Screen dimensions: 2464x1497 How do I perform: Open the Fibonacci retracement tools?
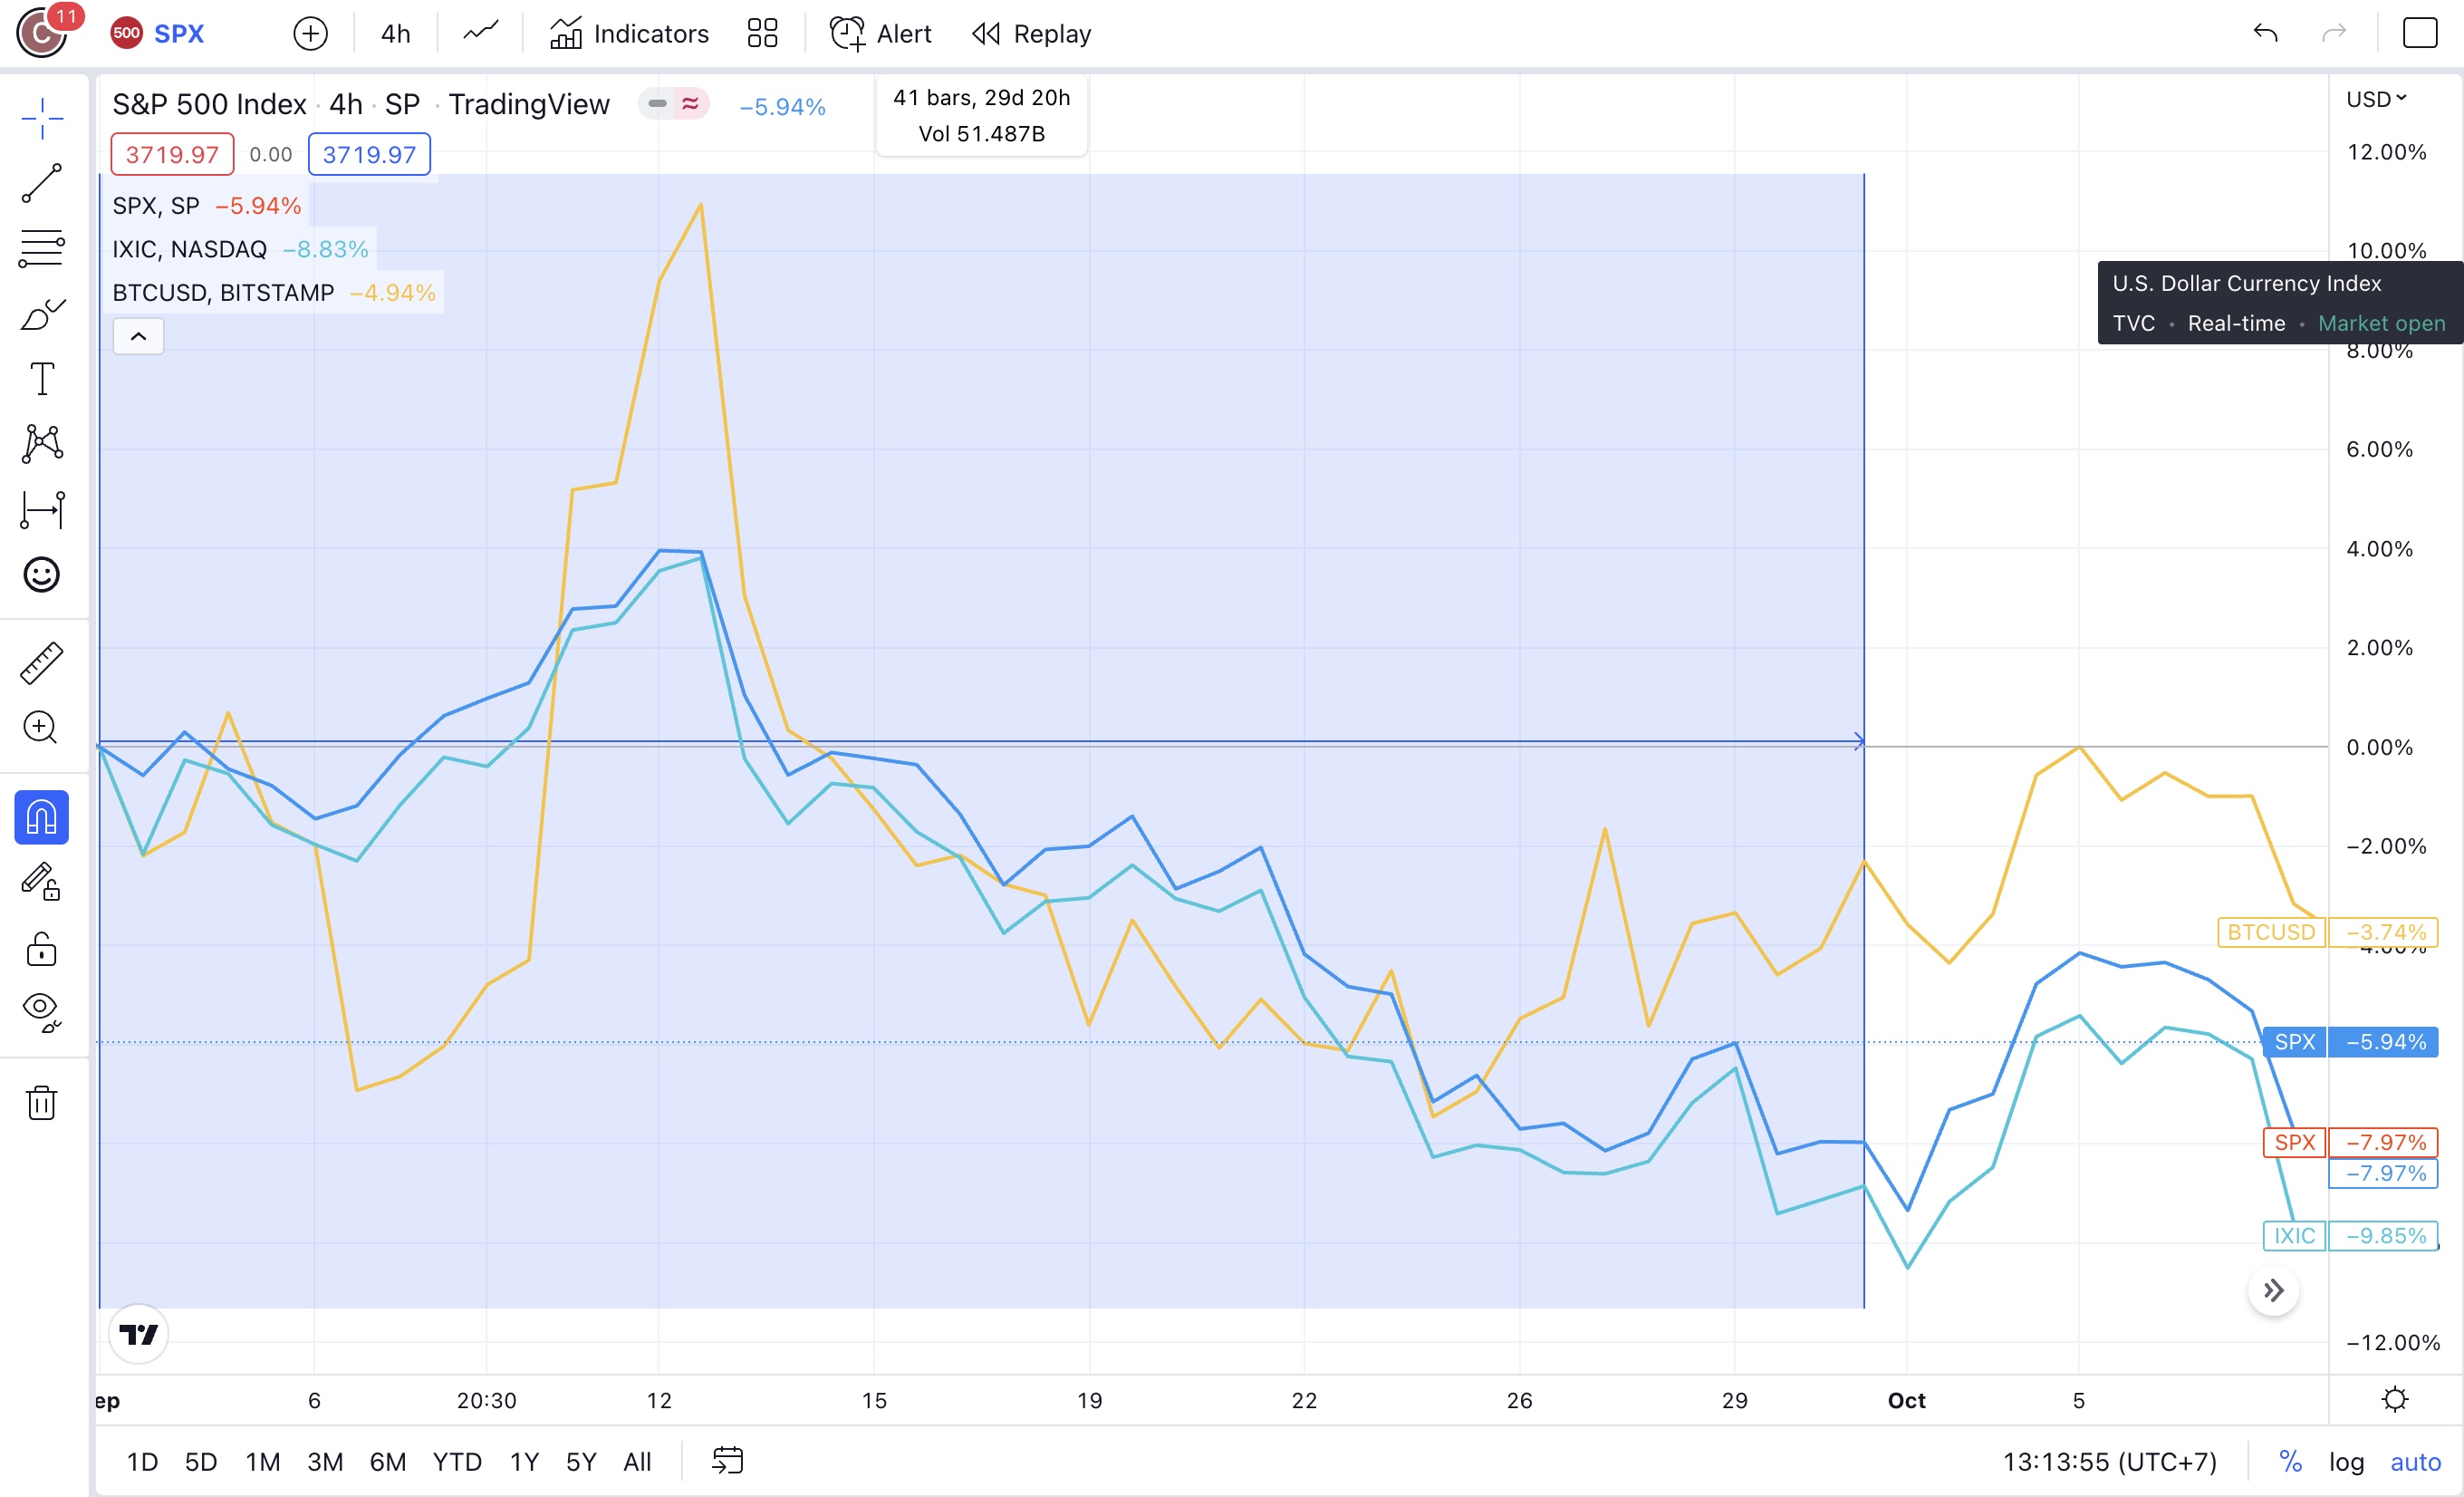(x=42, y=248)
